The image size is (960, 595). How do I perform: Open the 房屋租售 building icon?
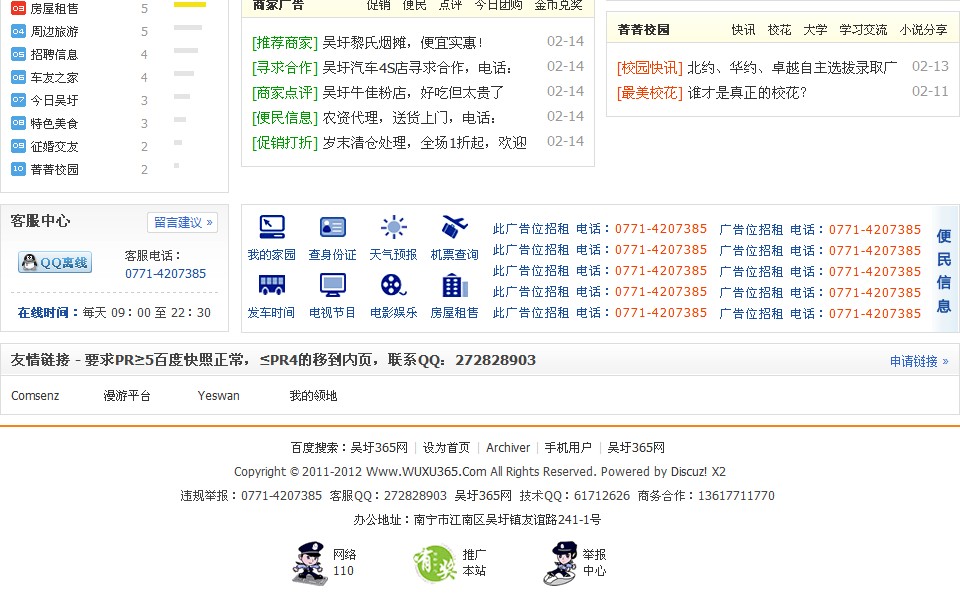(x=454, y=285)
